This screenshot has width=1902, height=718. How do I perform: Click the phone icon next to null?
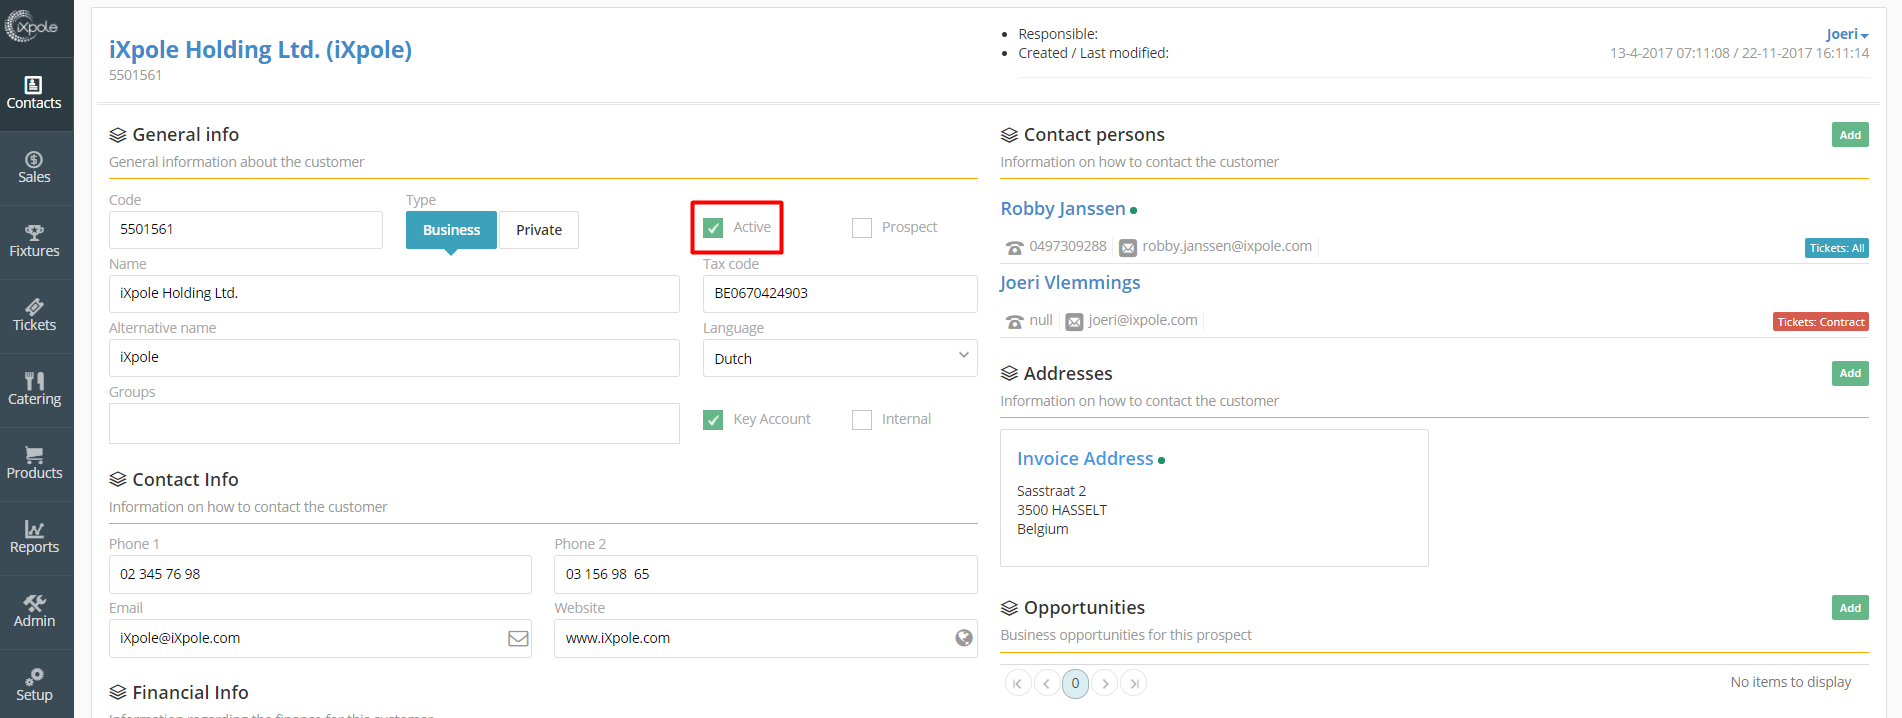(1015, 321)
